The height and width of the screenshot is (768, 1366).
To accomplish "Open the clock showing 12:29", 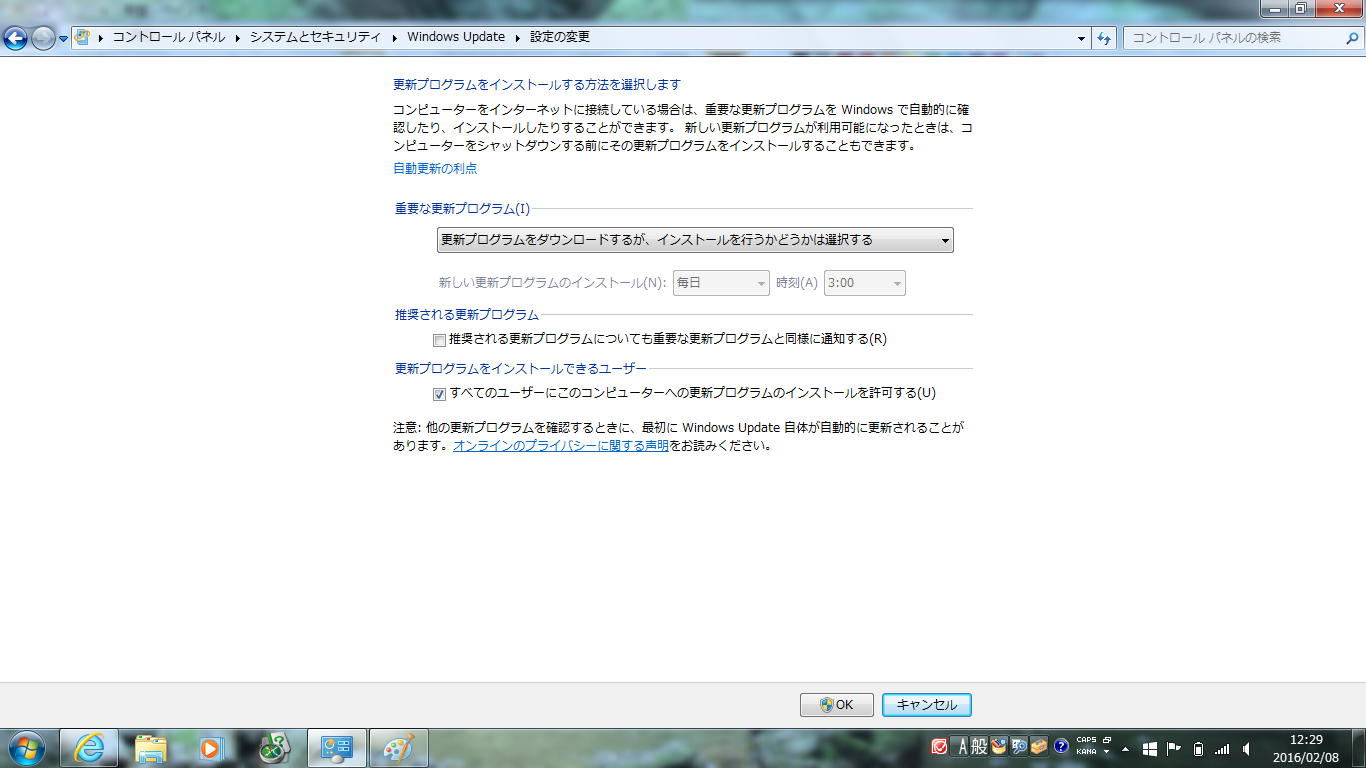I will click(x=1306, y=748).
